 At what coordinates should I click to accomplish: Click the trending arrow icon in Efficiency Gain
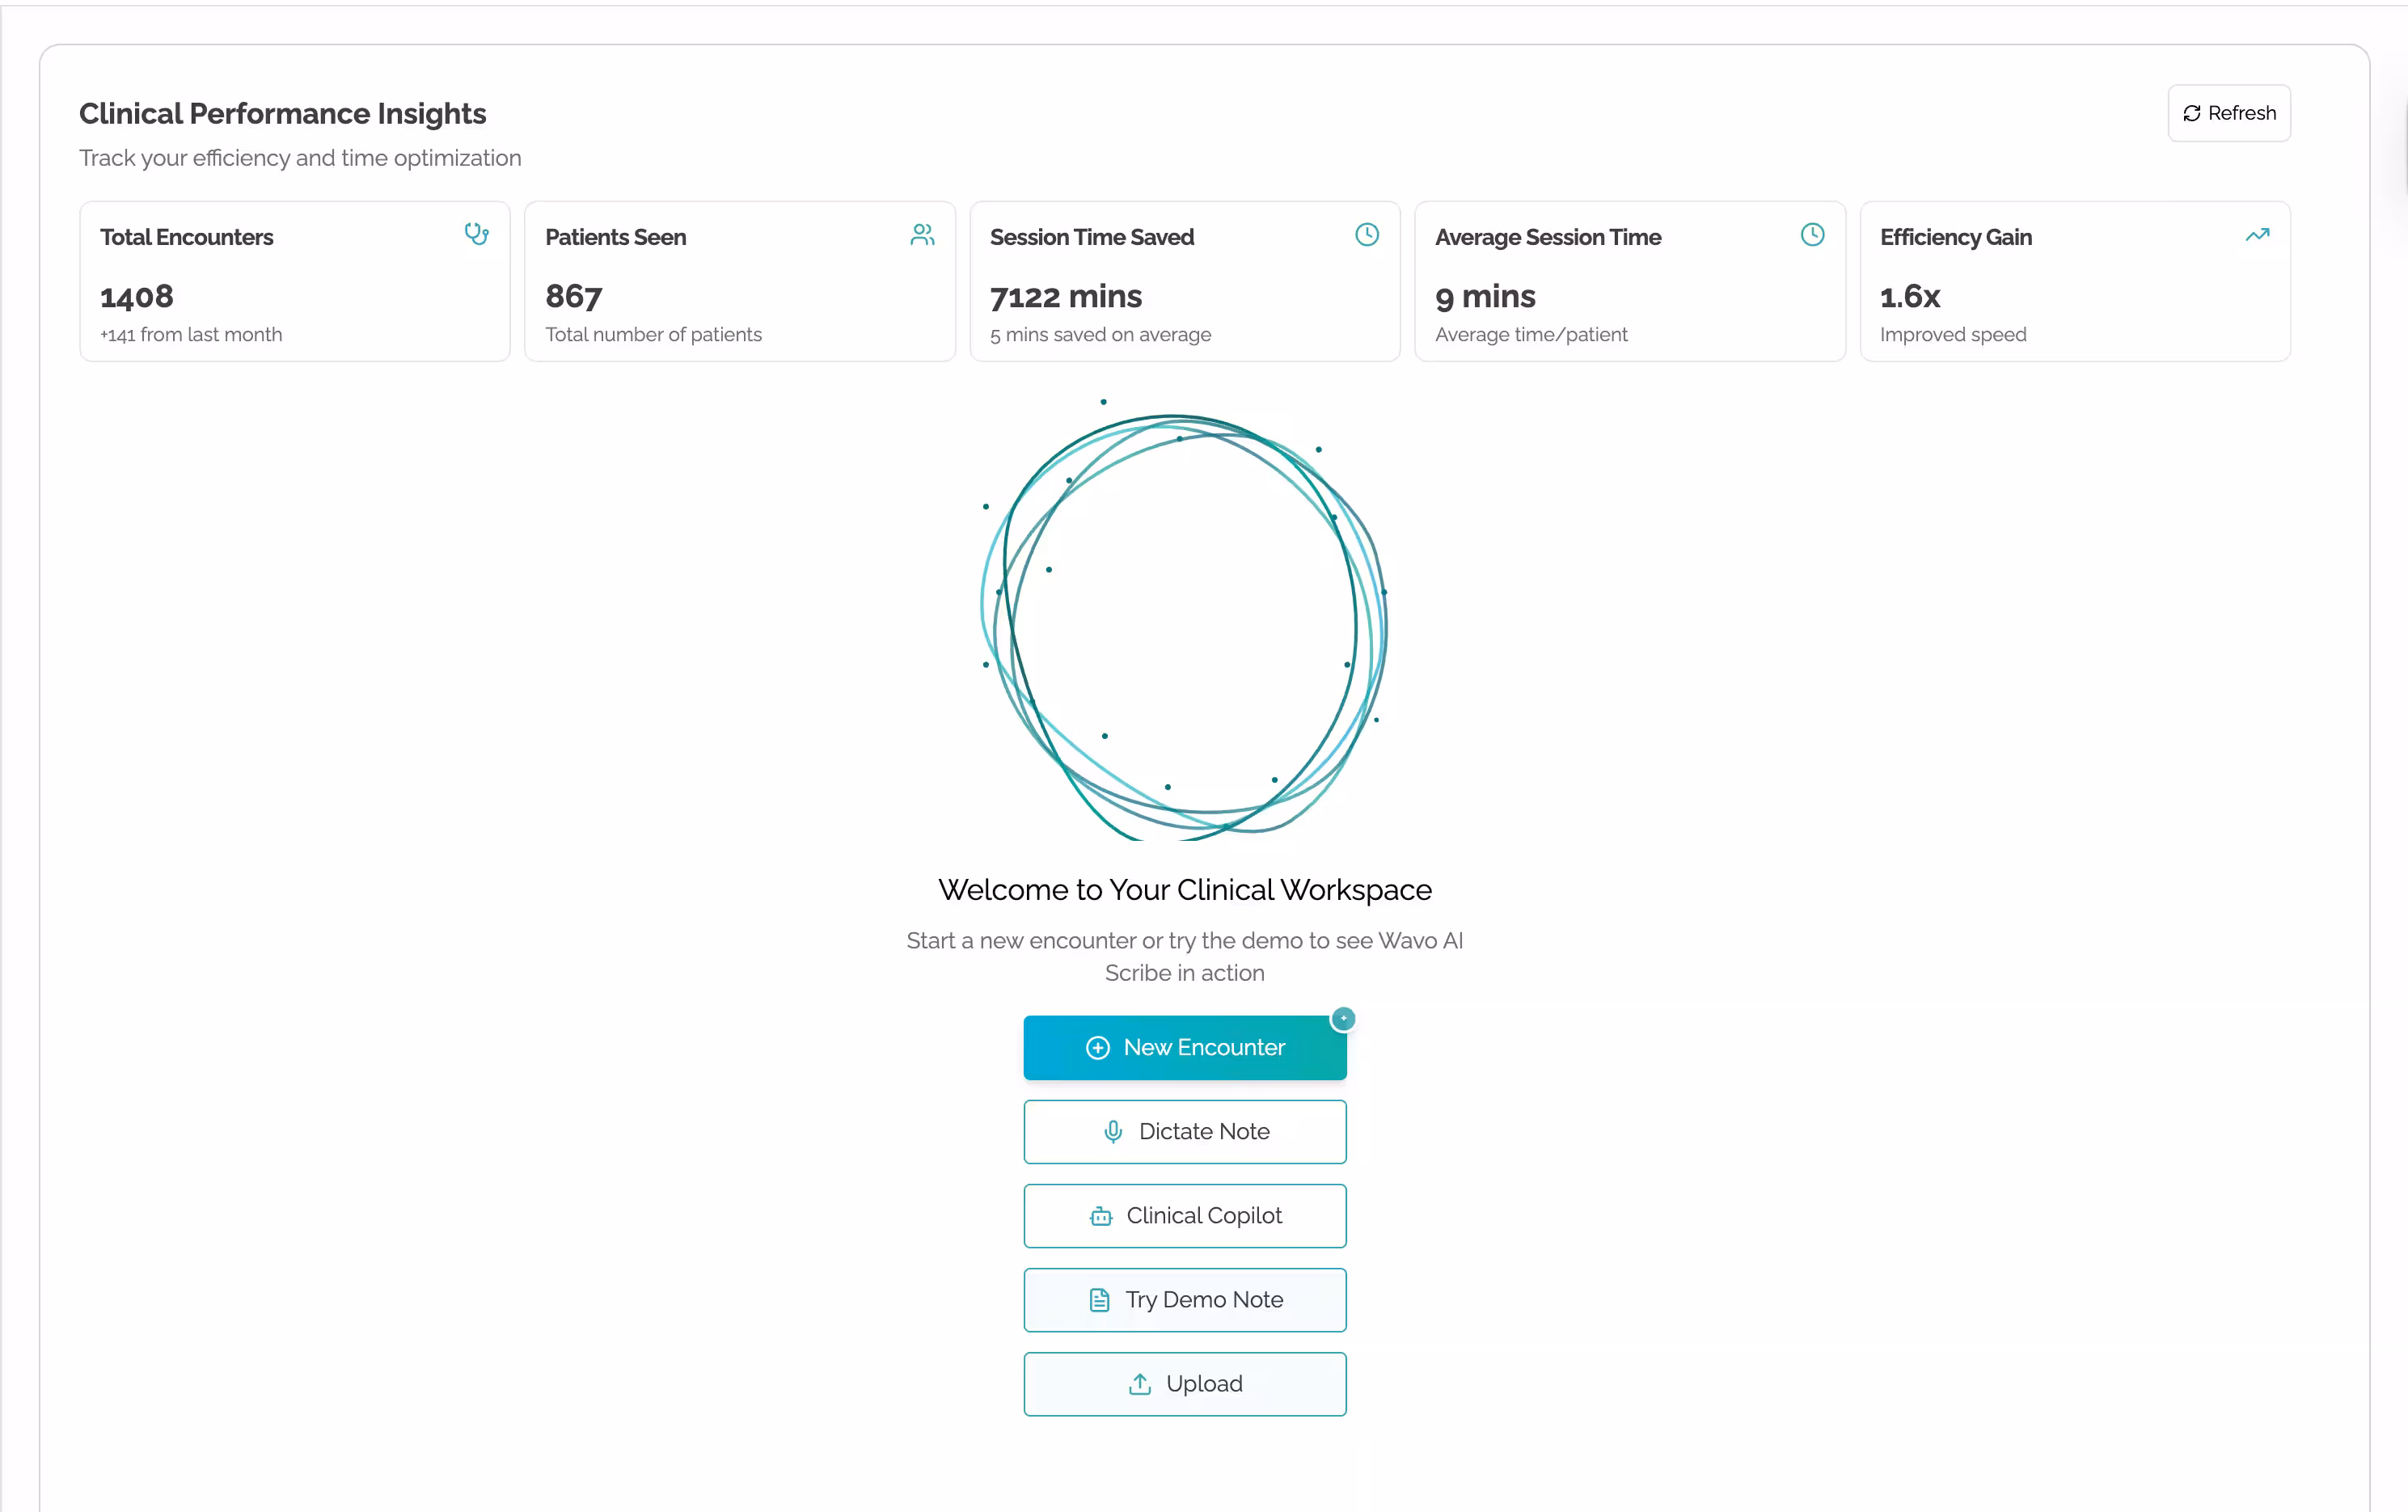pyautogui.click(x=2257, y=235)
